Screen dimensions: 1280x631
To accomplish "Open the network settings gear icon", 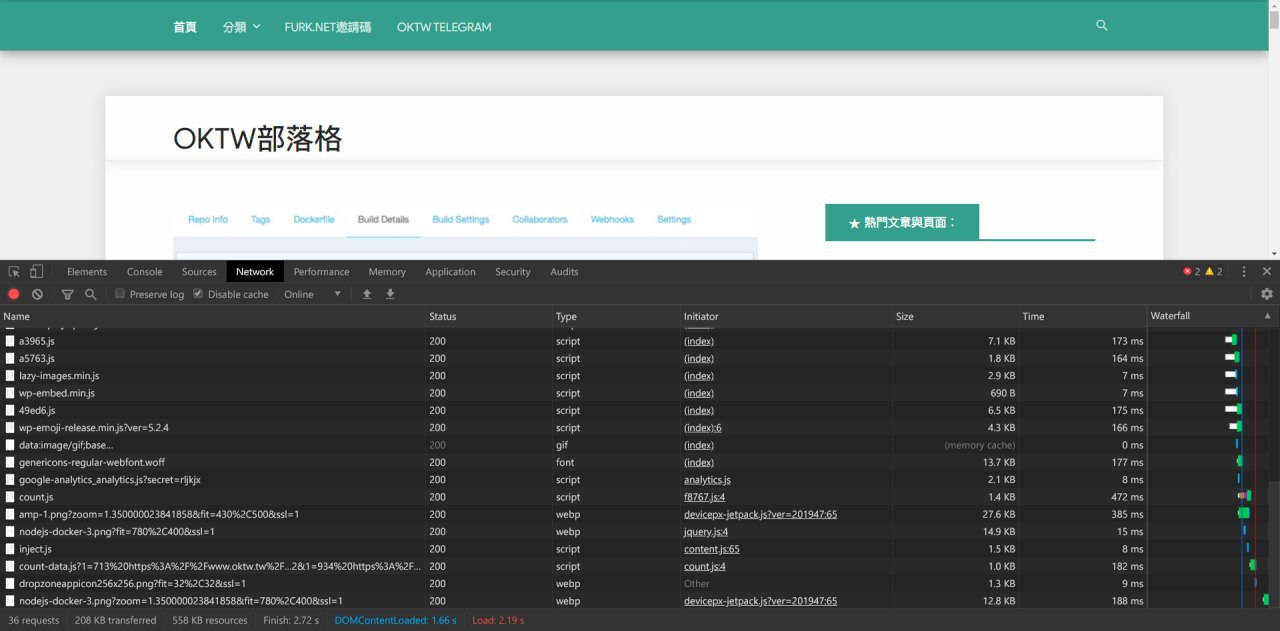I will pos(1267,294).
